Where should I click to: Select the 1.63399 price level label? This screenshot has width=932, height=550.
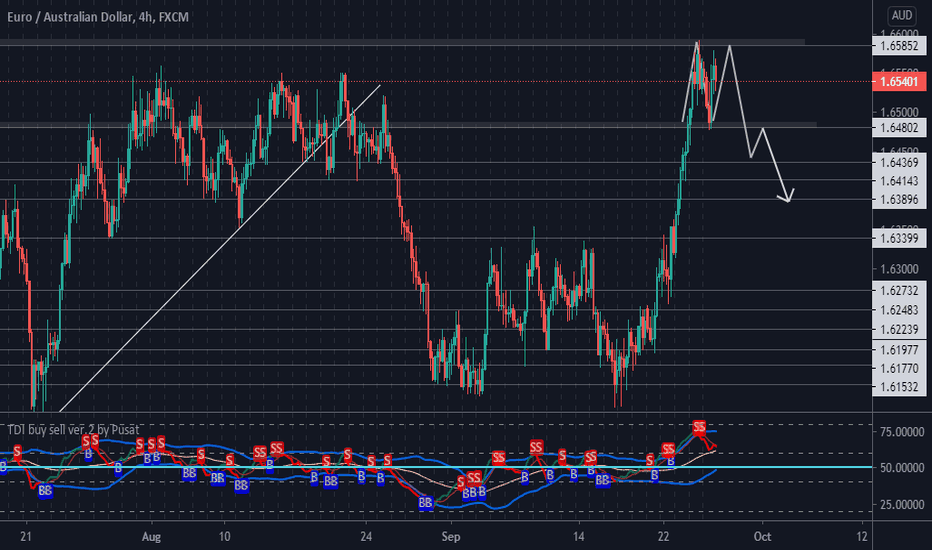(x=899, y=238)
